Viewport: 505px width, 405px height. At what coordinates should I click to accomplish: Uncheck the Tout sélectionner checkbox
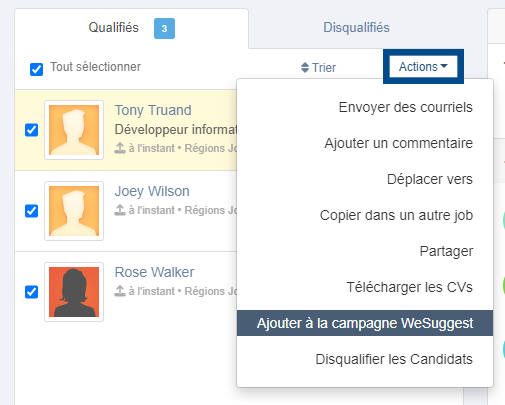[x=36, y=69]
